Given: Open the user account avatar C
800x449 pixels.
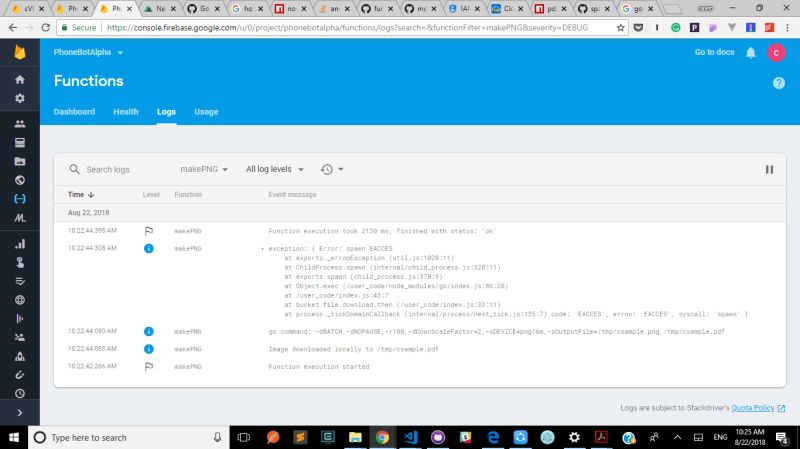Looking at the screenshot, I should click(x=776, y=53).
